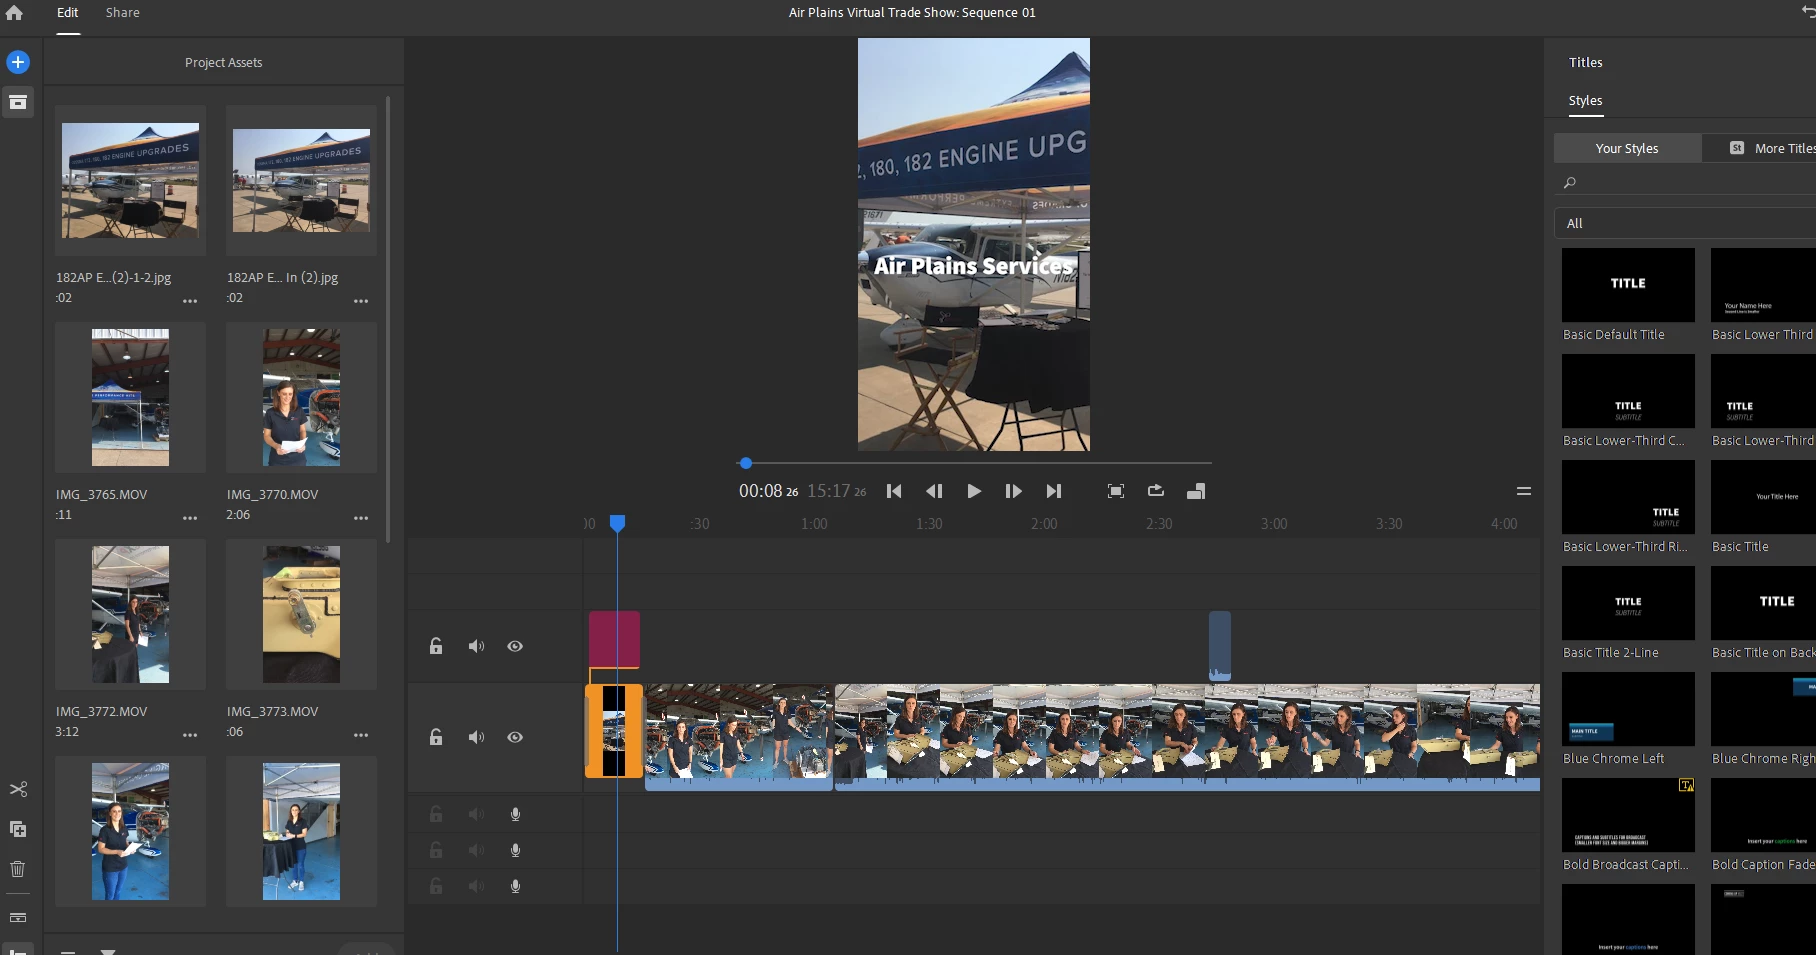Play the sequence preview

point(974,491)
